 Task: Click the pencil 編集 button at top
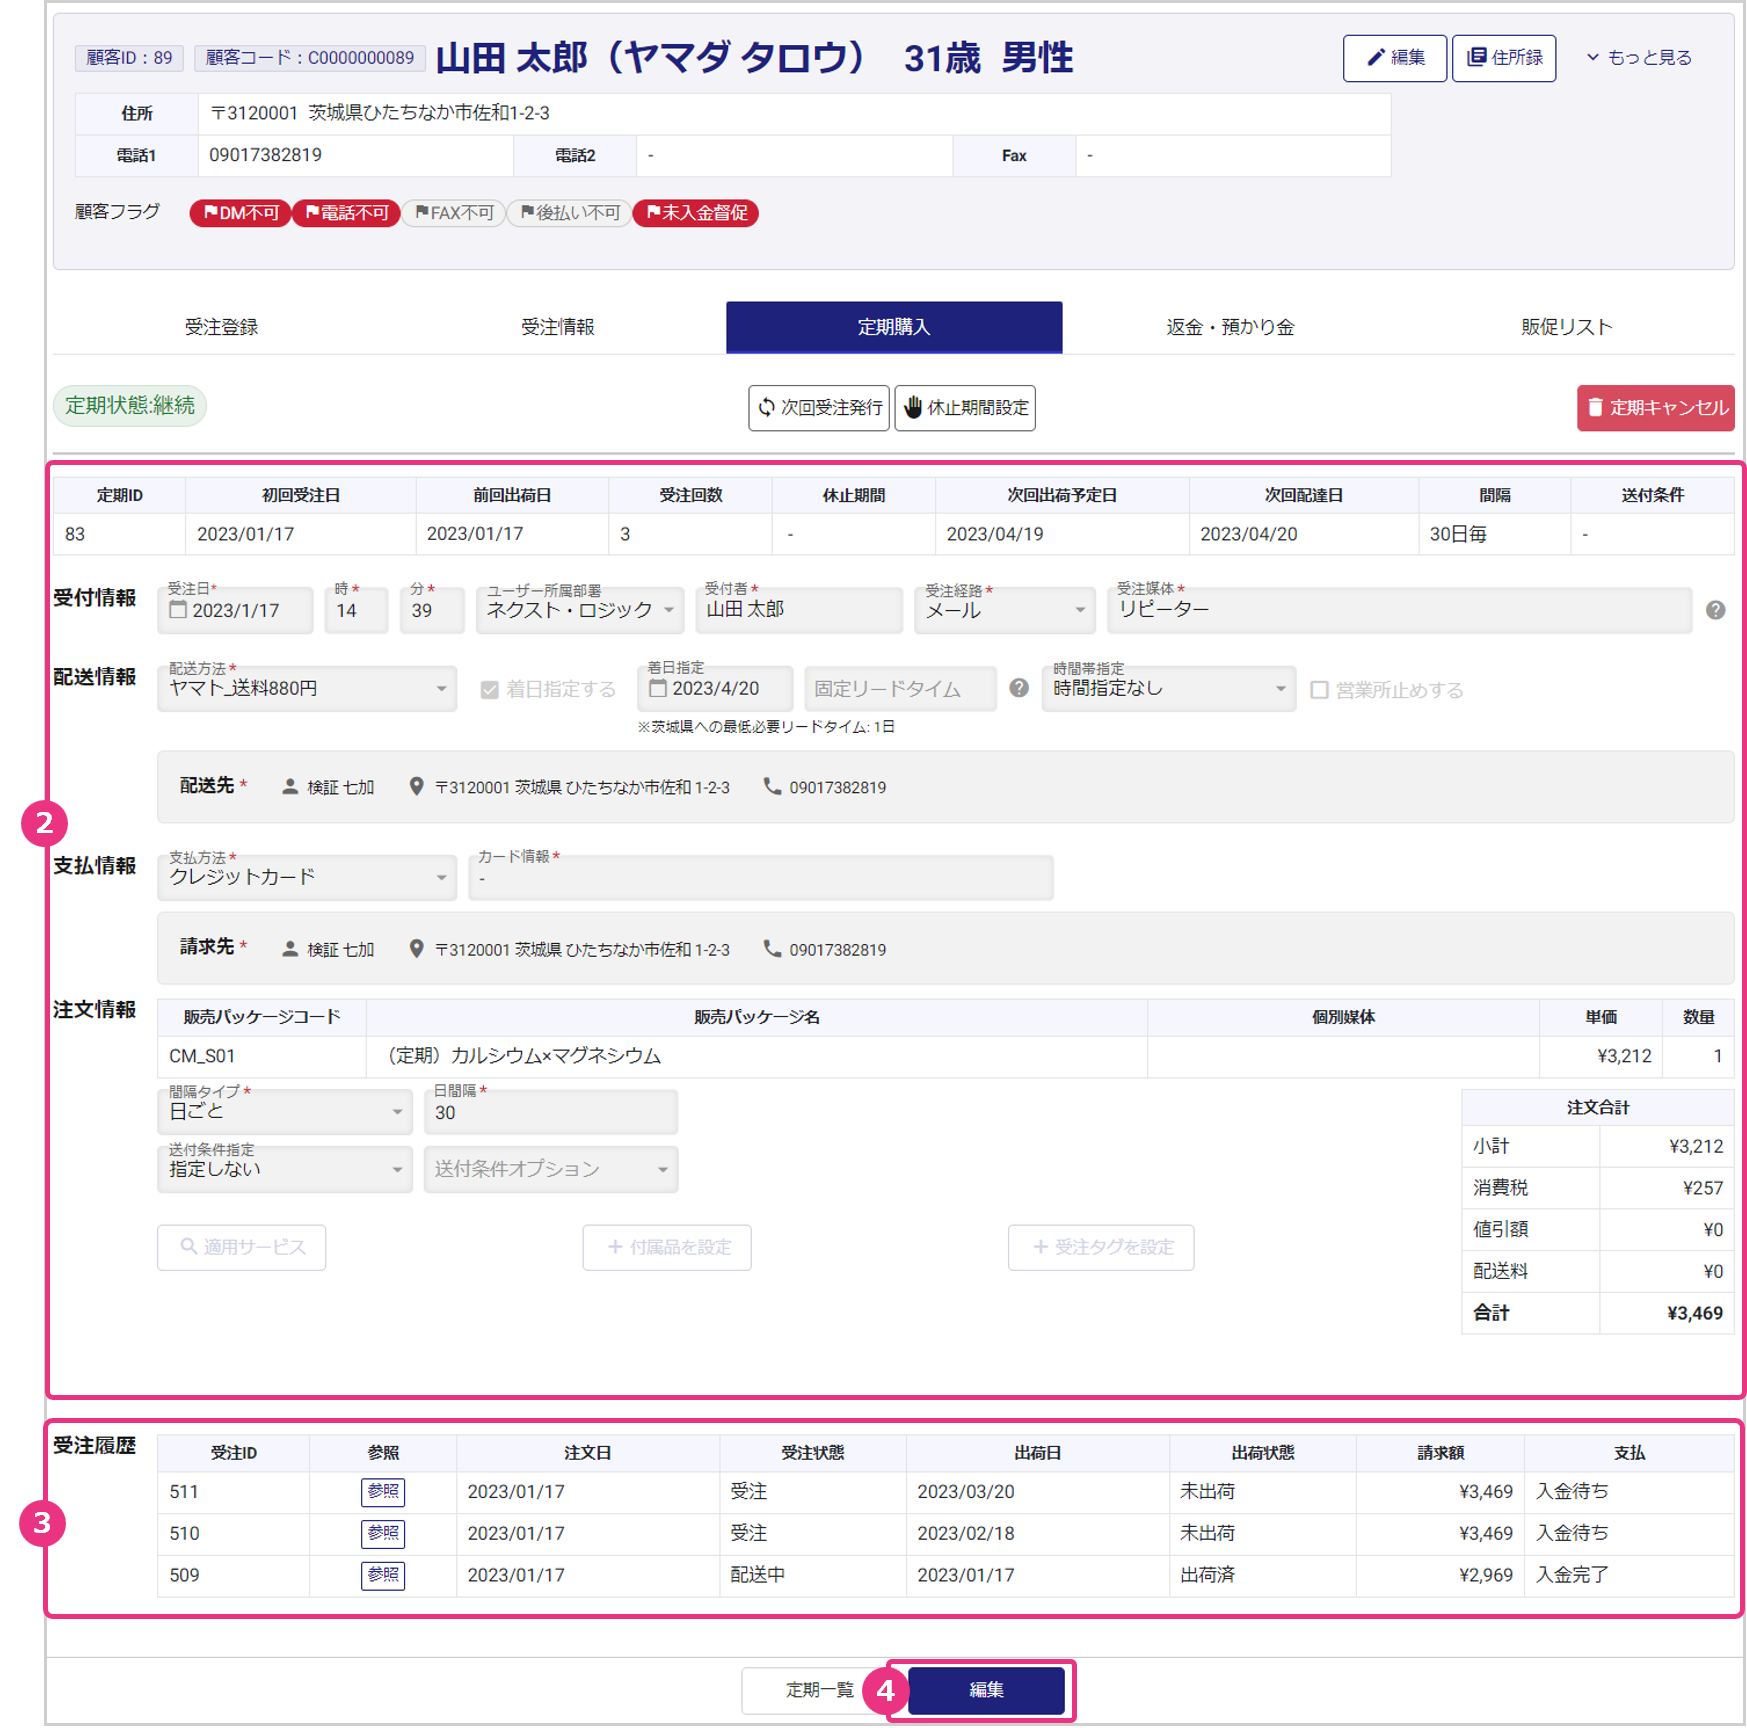(x=1394, y=58)
